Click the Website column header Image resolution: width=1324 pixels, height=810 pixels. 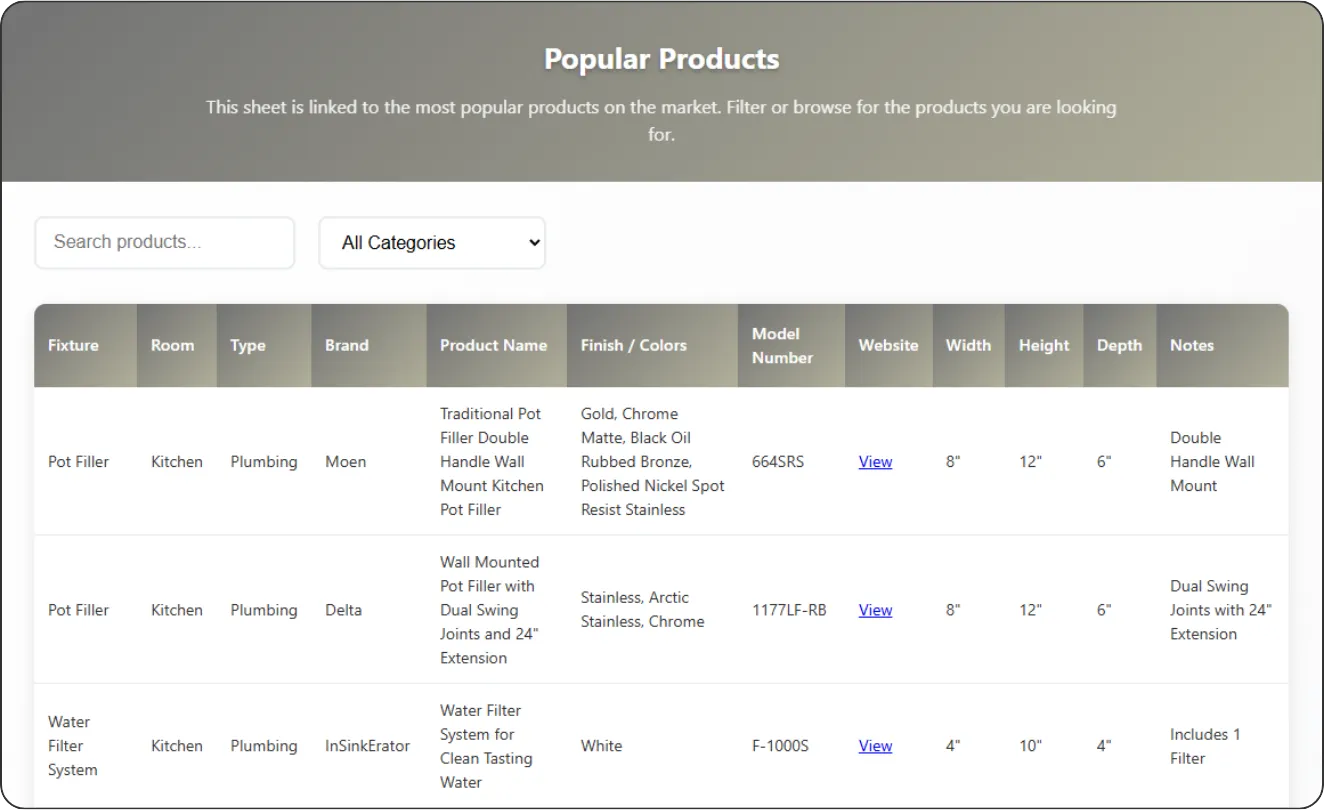pos(888,346)
